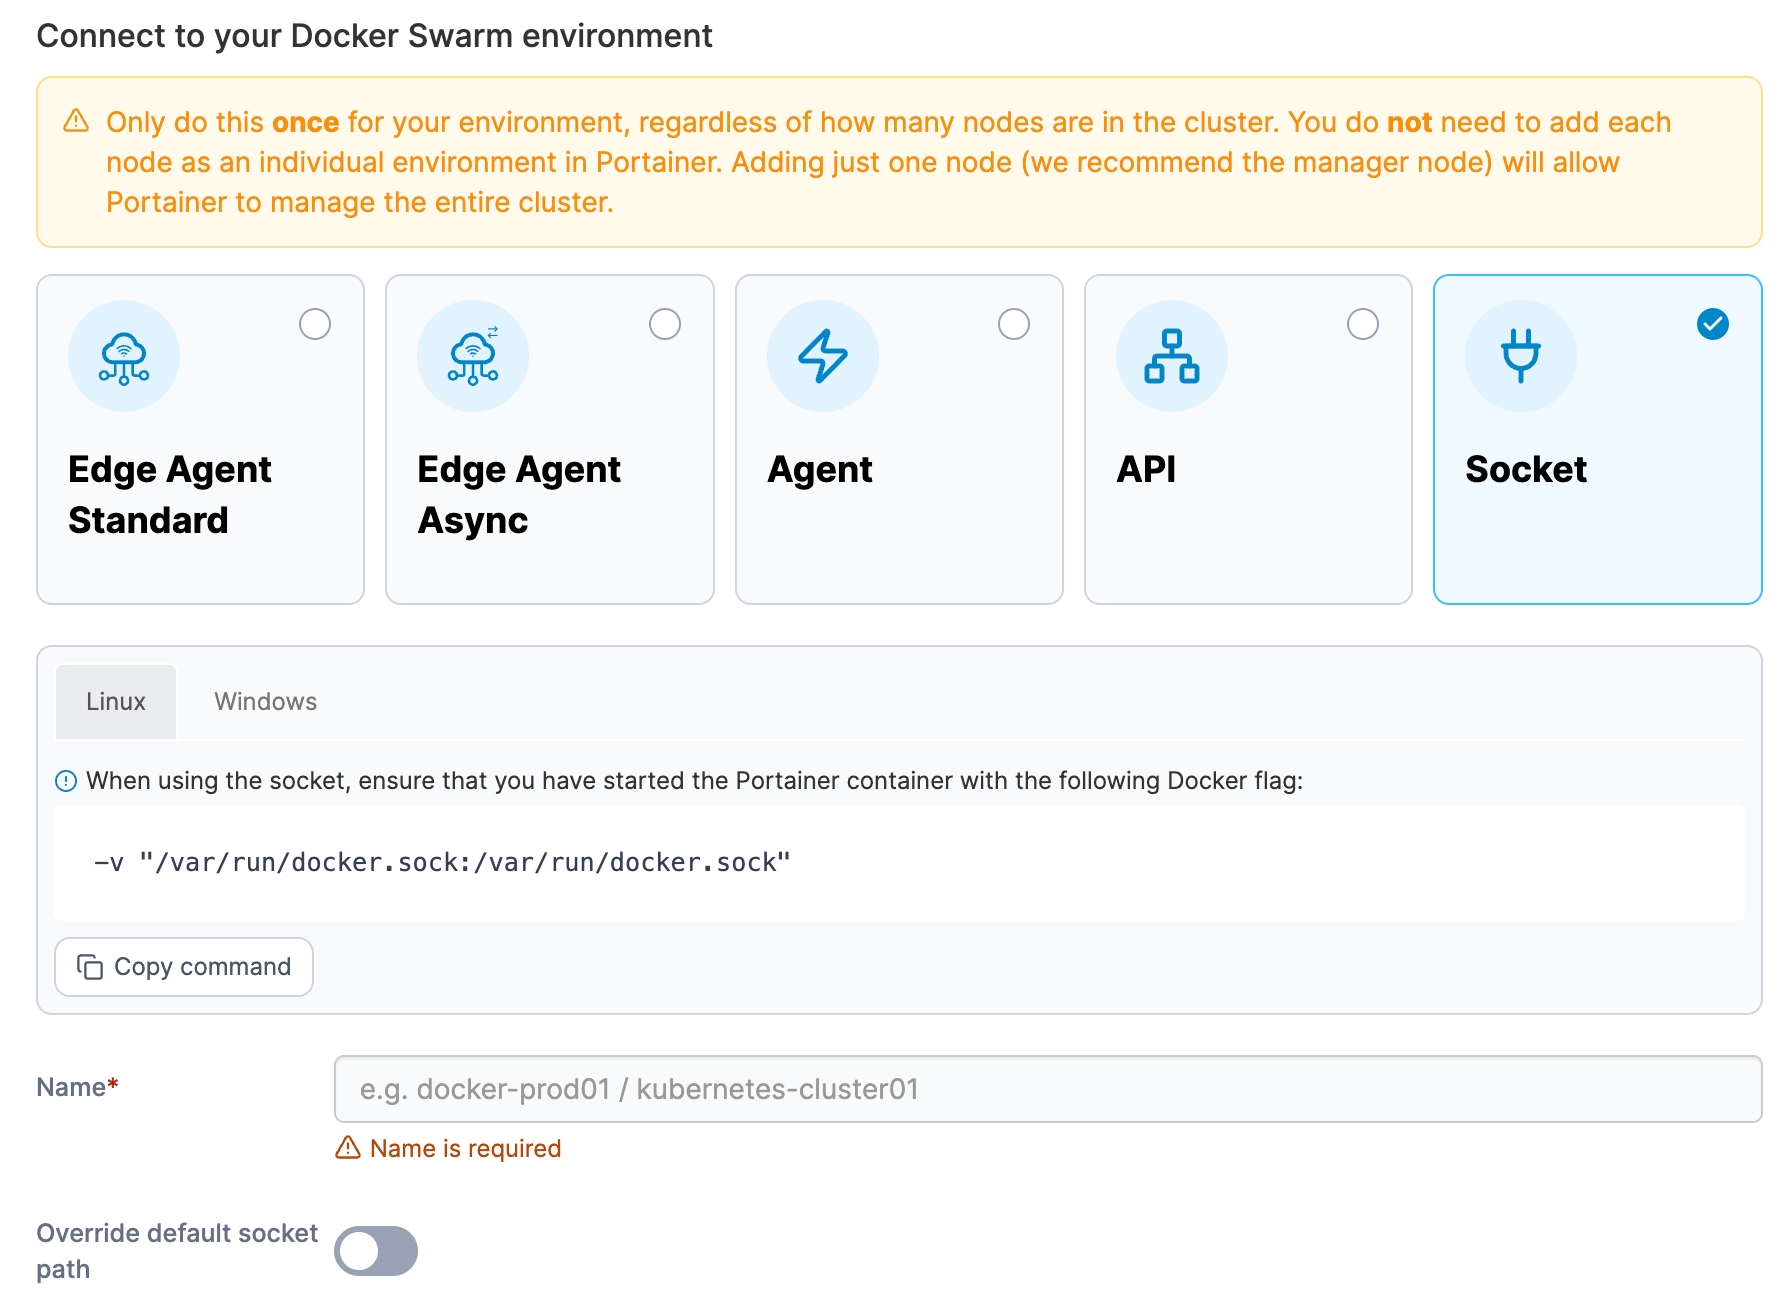Click the Edge Agent Standard cloud icon
This screenshot has width=1788, height=1308.
pos(124,357)
